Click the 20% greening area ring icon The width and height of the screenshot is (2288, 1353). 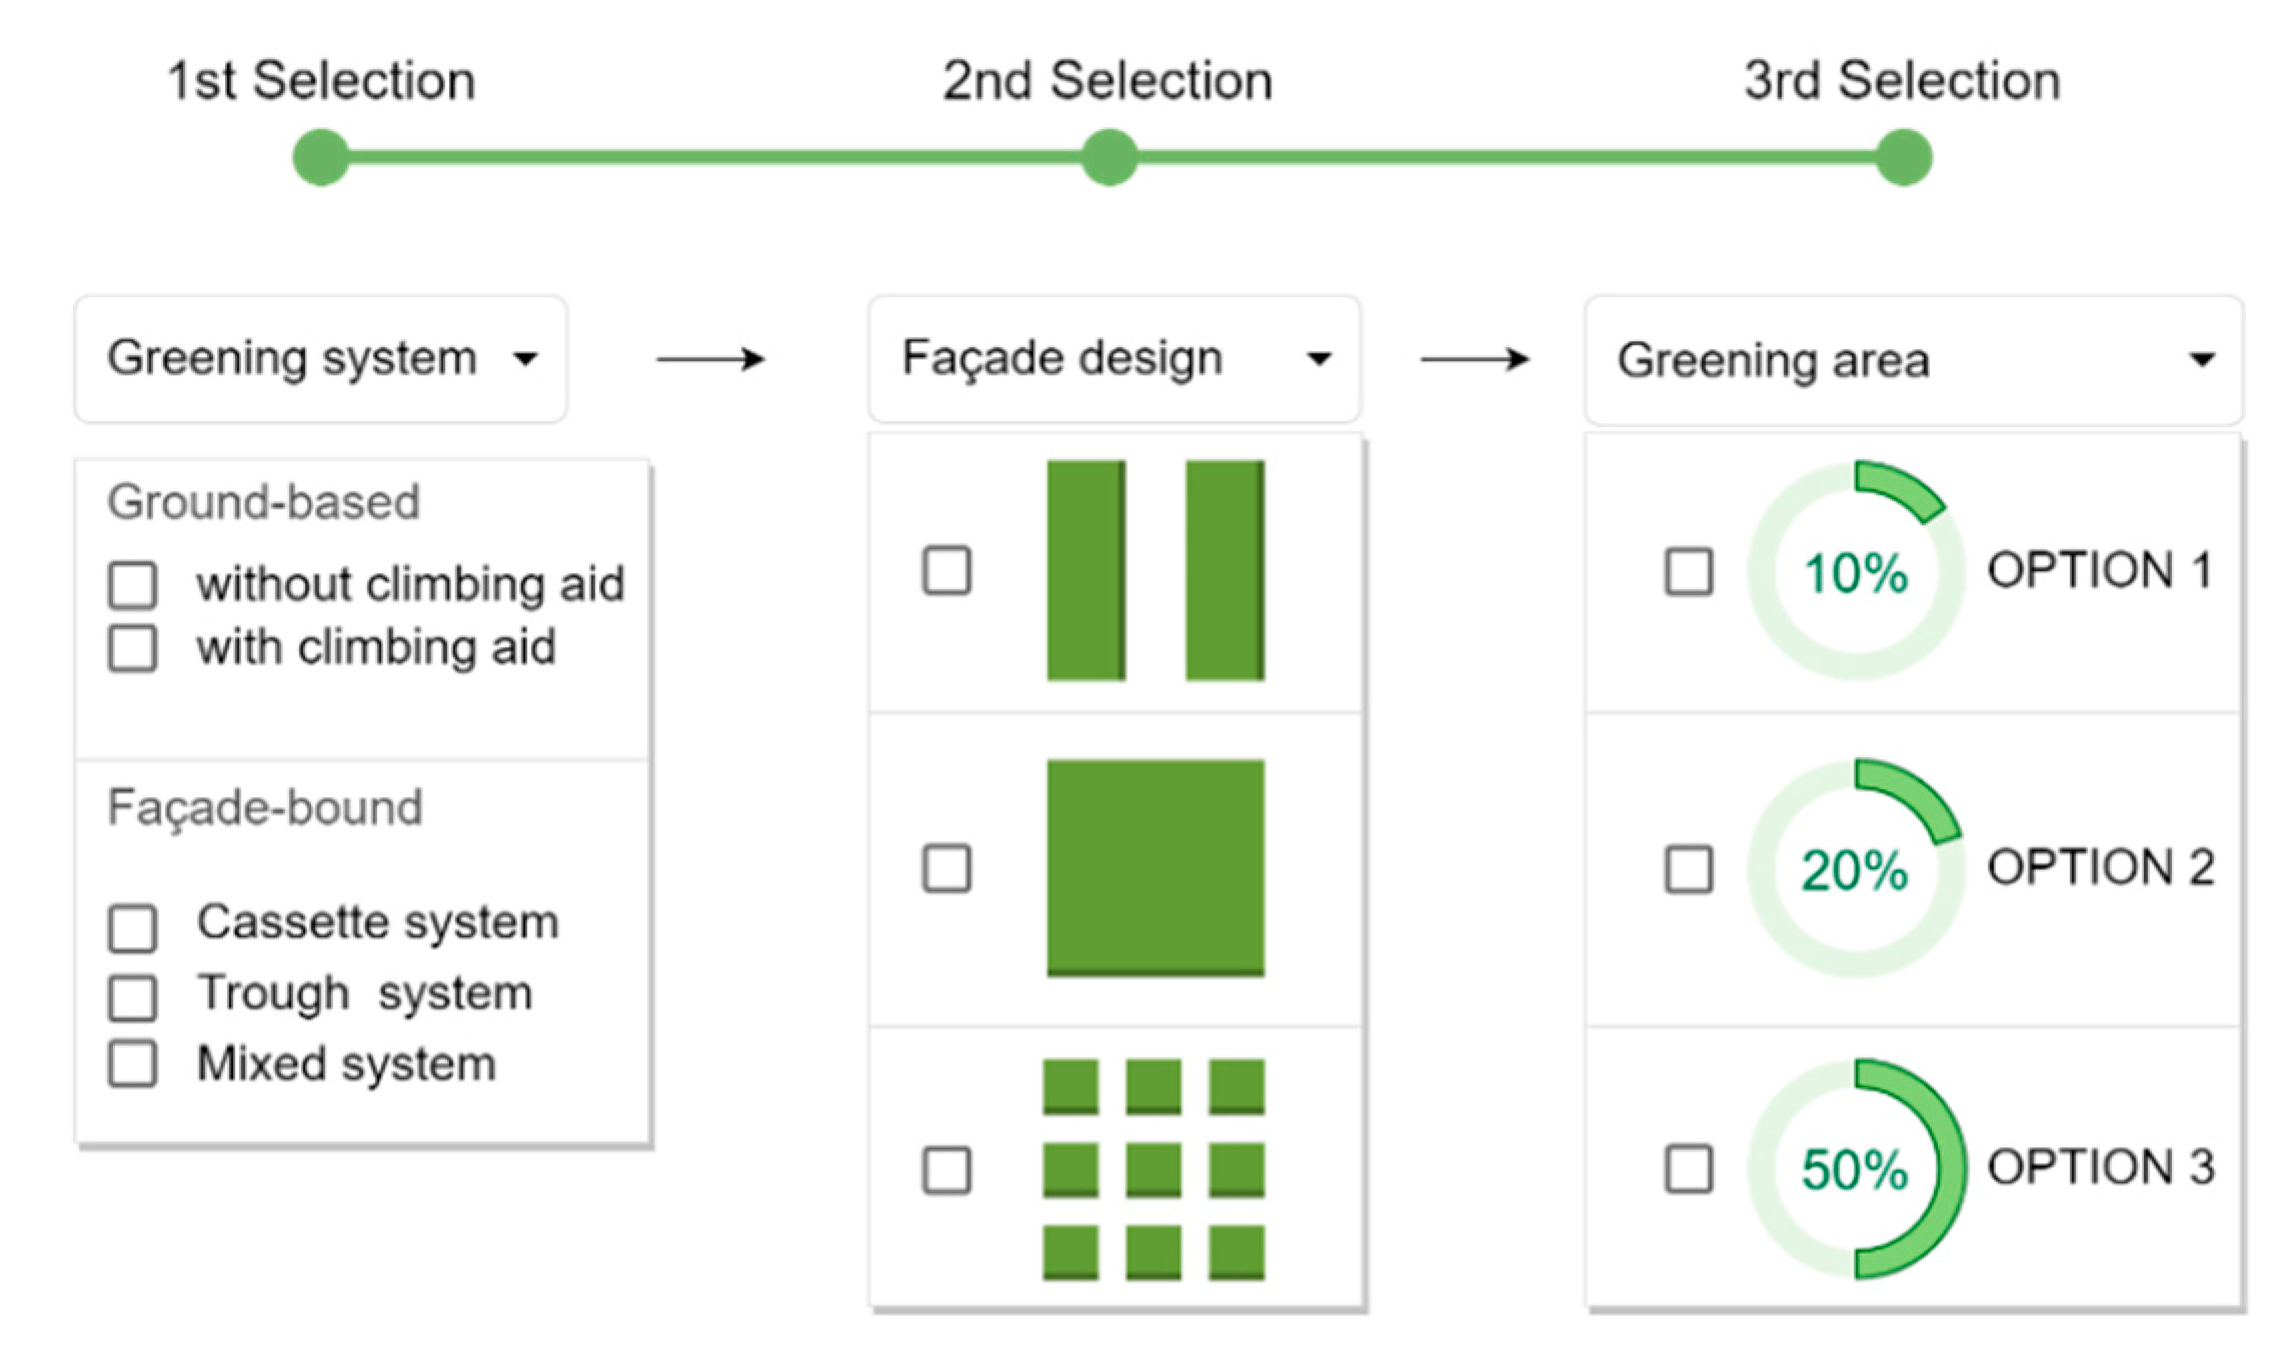(1855, 868)
